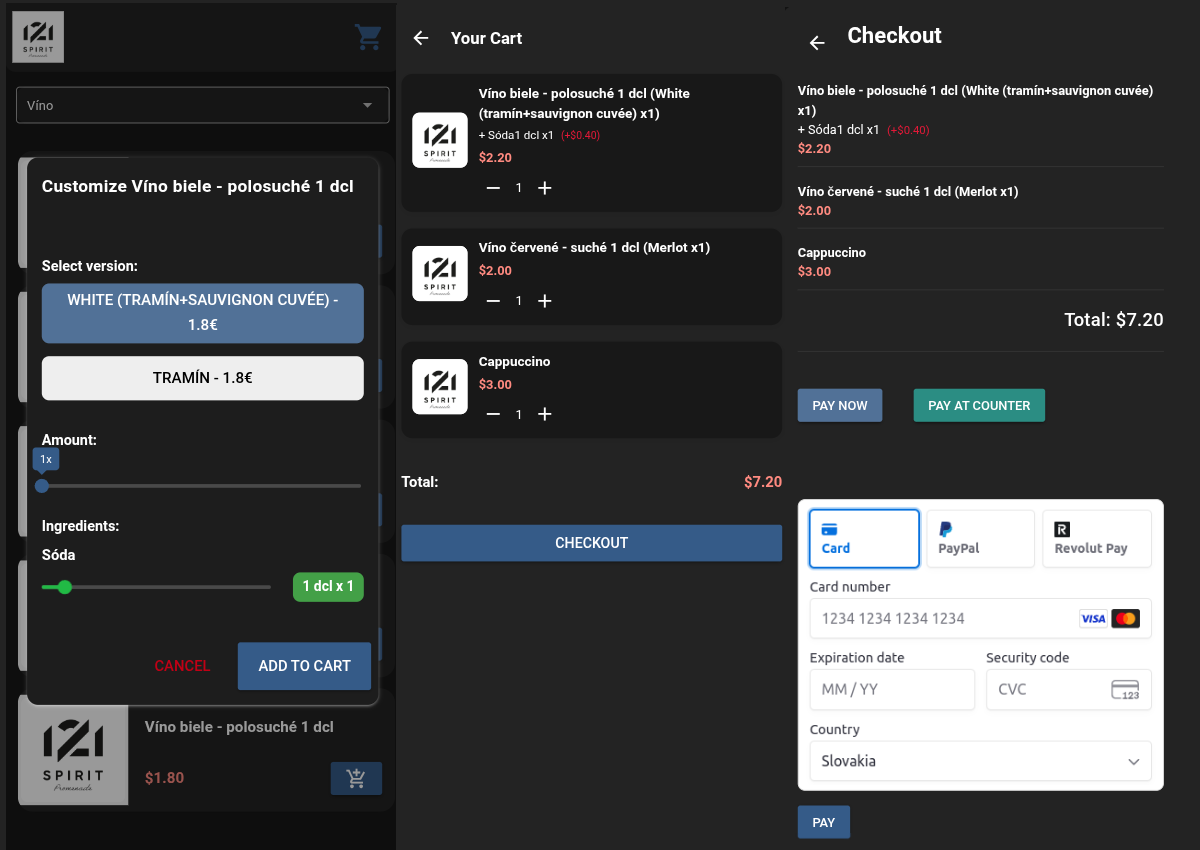The height and width of the screenshot is (850, 1200).
Task: Open the shopping cart icon
Action: tap(368, 38)
